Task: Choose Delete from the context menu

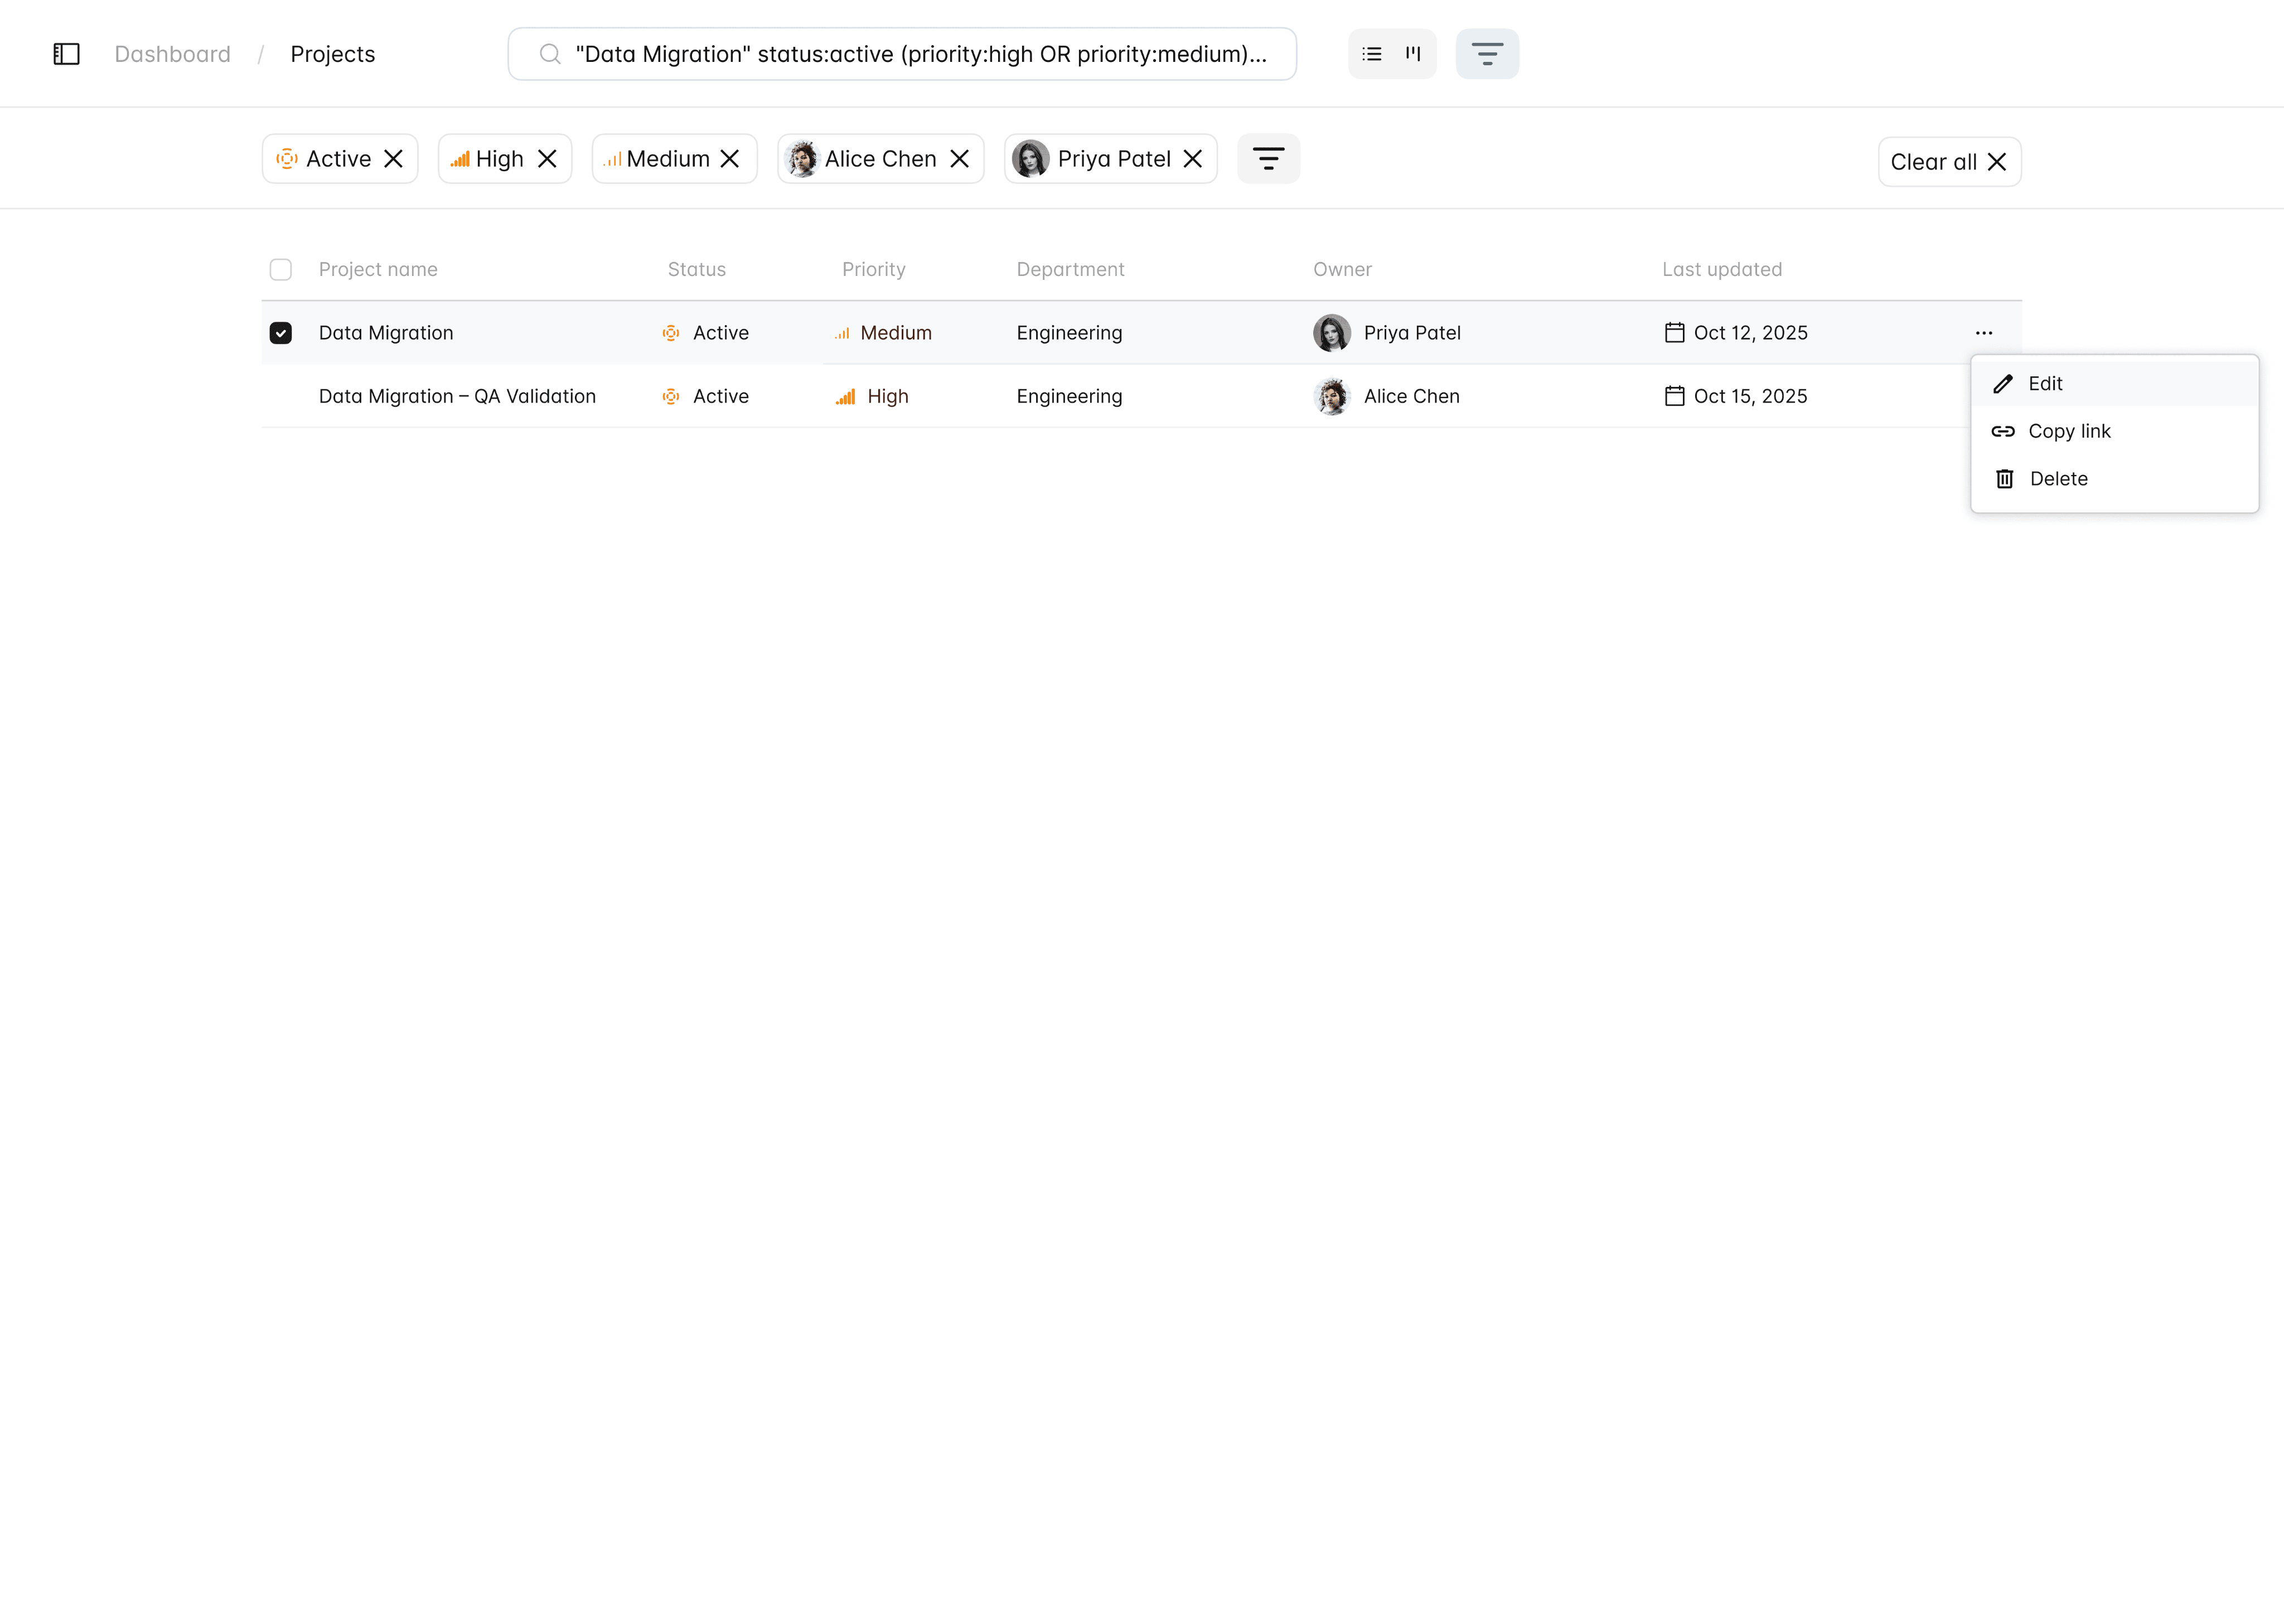Action: tap(2058, 479)
